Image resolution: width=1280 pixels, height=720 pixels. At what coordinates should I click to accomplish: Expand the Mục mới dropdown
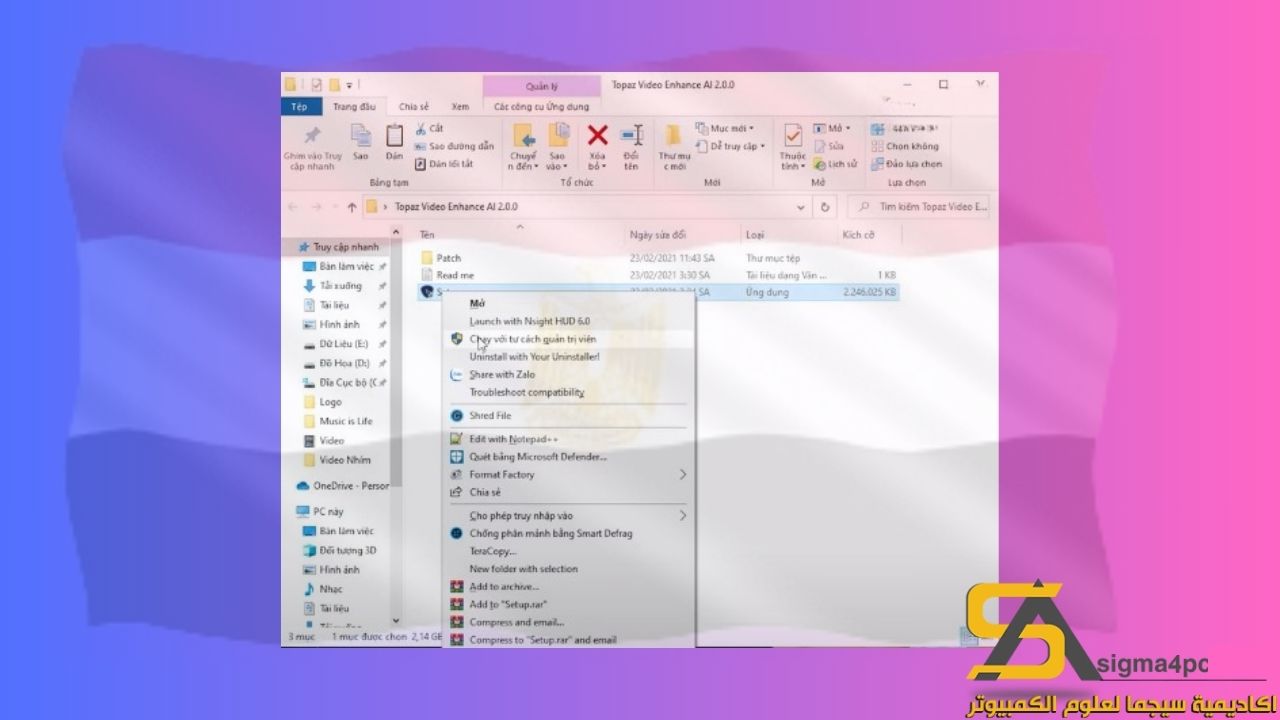point(725,128)
